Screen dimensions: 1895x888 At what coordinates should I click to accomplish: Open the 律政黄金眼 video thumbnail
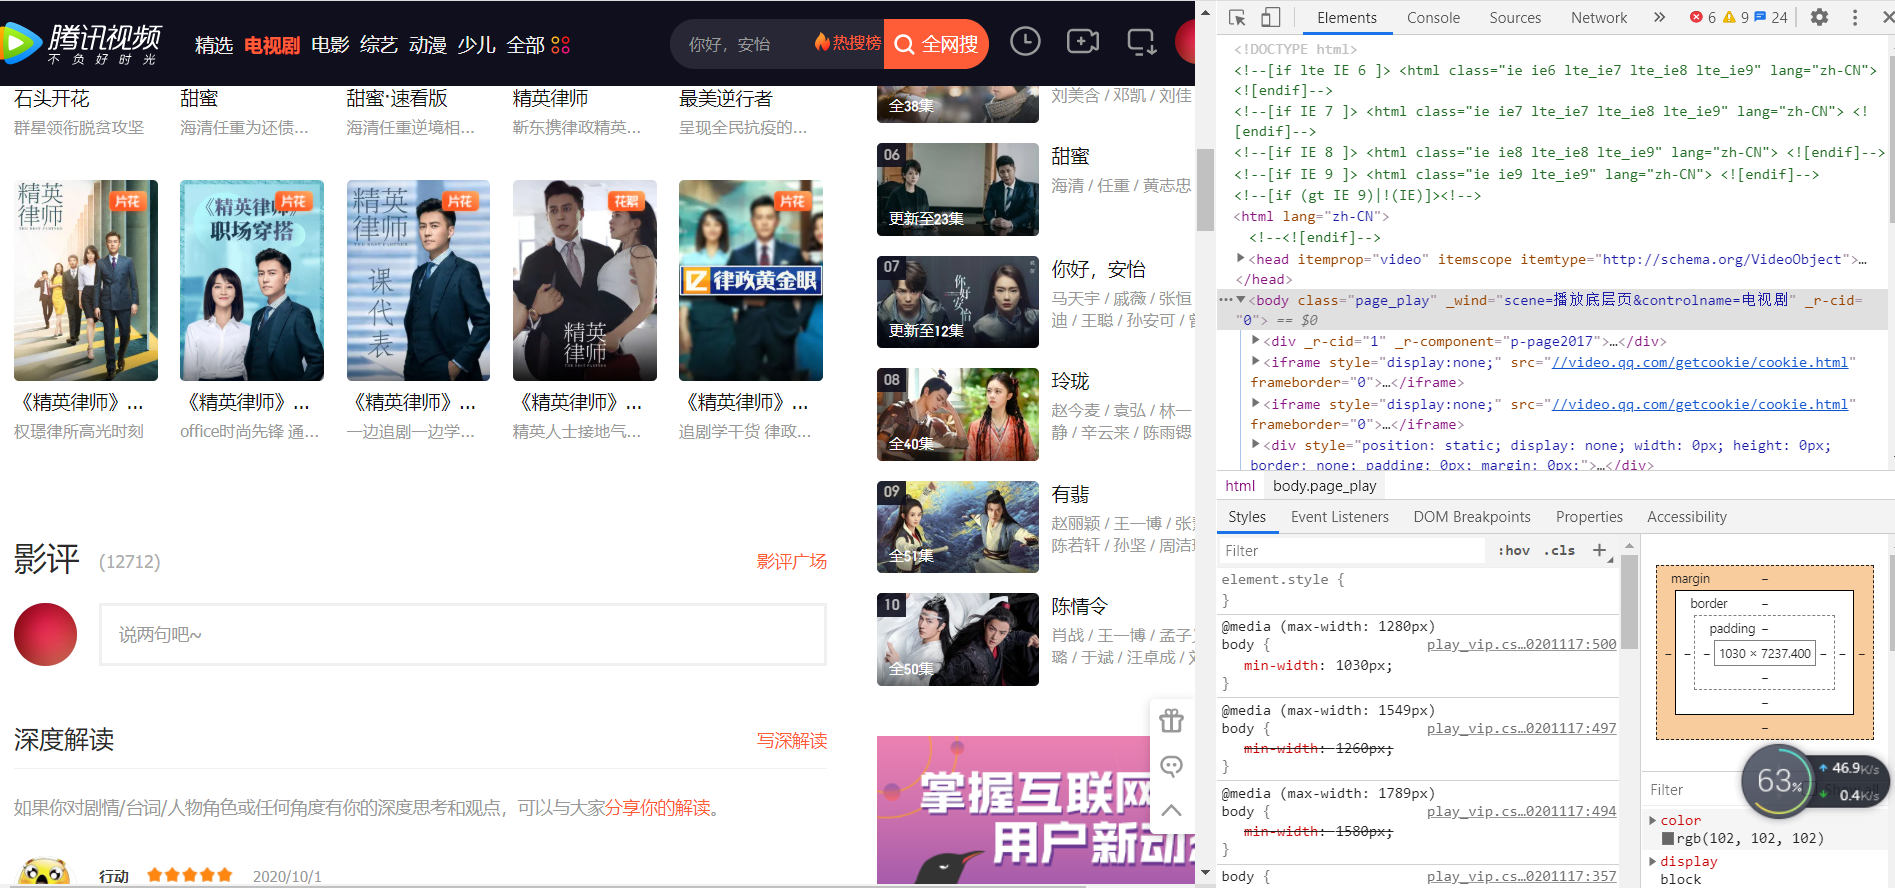[751, 280]
